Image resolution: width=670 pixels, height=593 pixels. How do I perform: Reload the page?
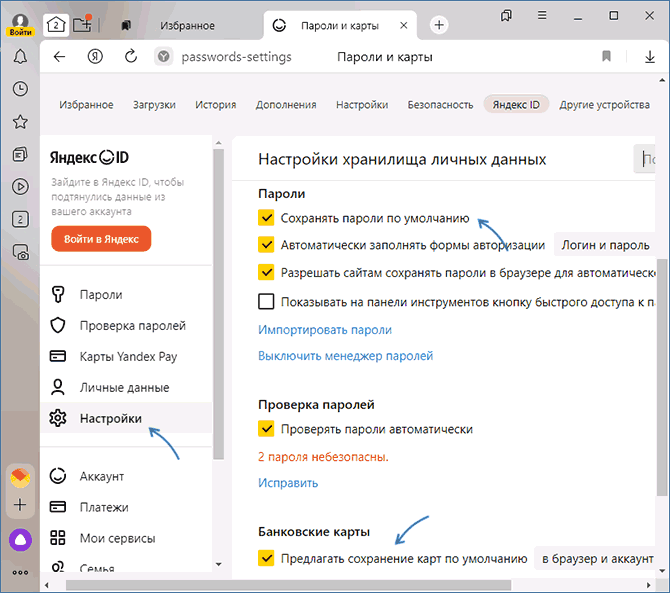pos(131,56)
